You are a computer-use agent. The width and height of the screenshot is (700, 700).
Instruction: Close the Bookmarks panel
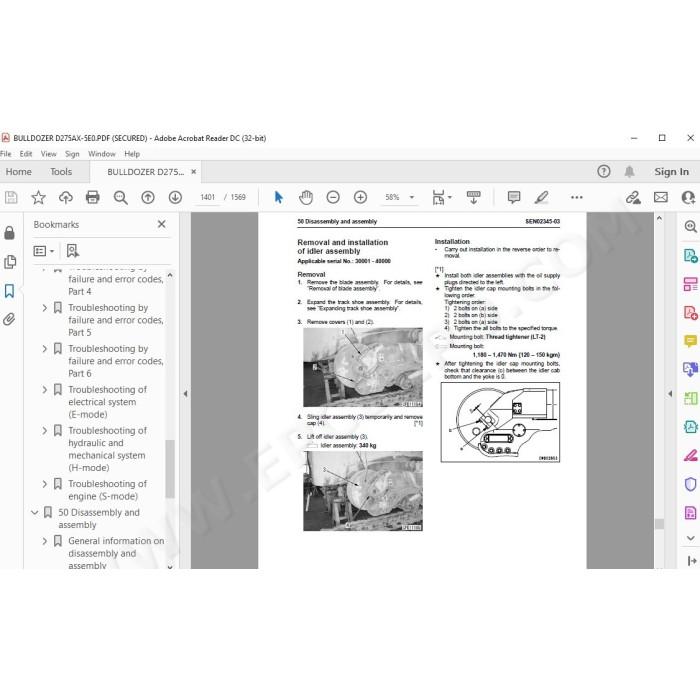coord(162,224)
